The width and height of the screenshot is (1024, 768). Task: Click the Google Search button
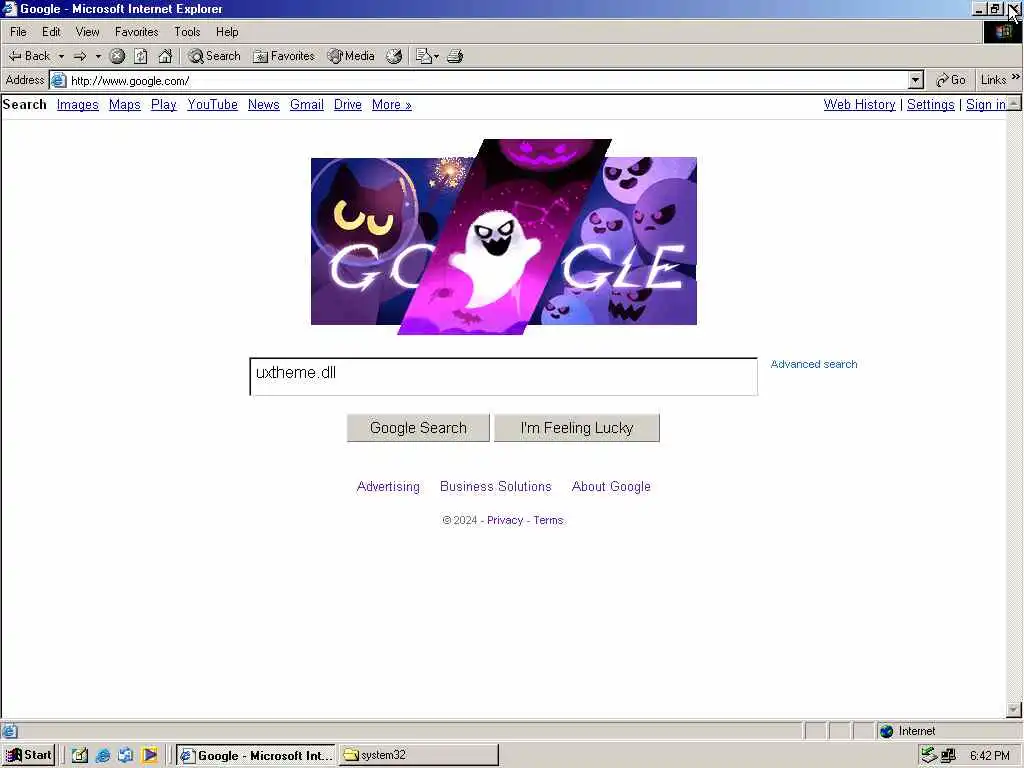pos(418,428)
